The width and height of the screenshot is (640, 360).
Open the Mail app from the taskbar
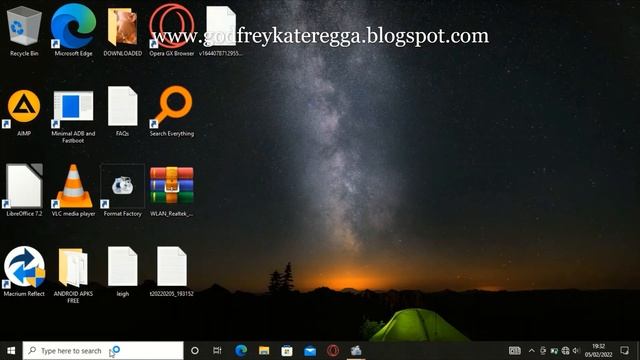click(x=310, y=351)
